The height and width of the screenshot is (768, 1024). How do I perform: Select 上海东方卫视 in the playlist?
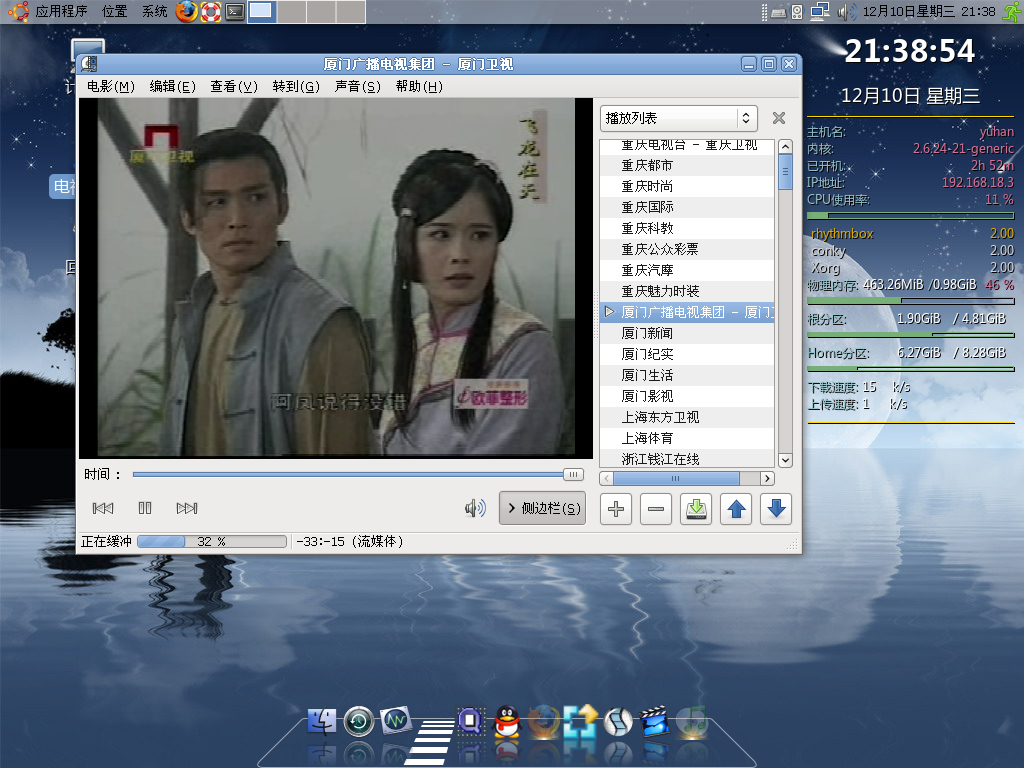[x=687, y=417]
